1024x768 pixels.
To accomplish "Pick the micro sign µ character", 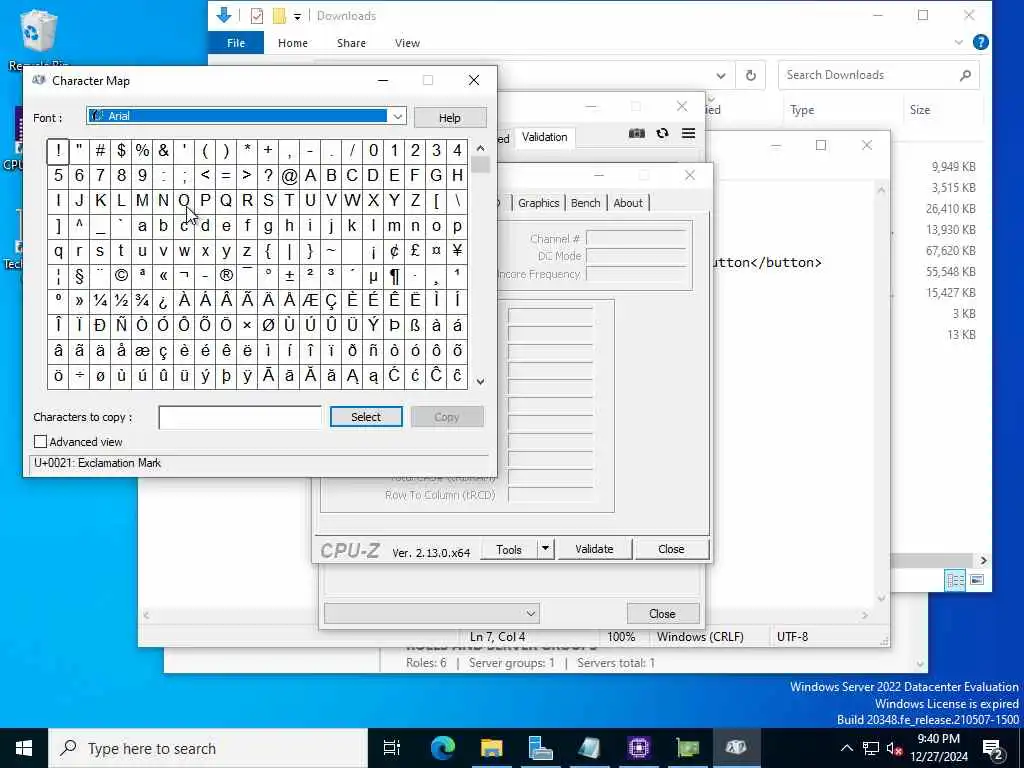I will tap(374, 276).
